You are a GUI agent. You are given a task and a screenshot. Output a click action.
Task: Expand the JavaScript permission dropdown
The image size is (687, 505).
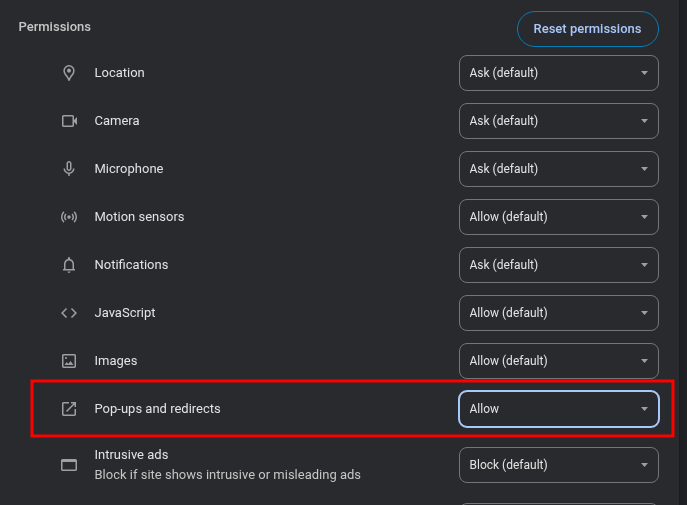click(558, 313)
